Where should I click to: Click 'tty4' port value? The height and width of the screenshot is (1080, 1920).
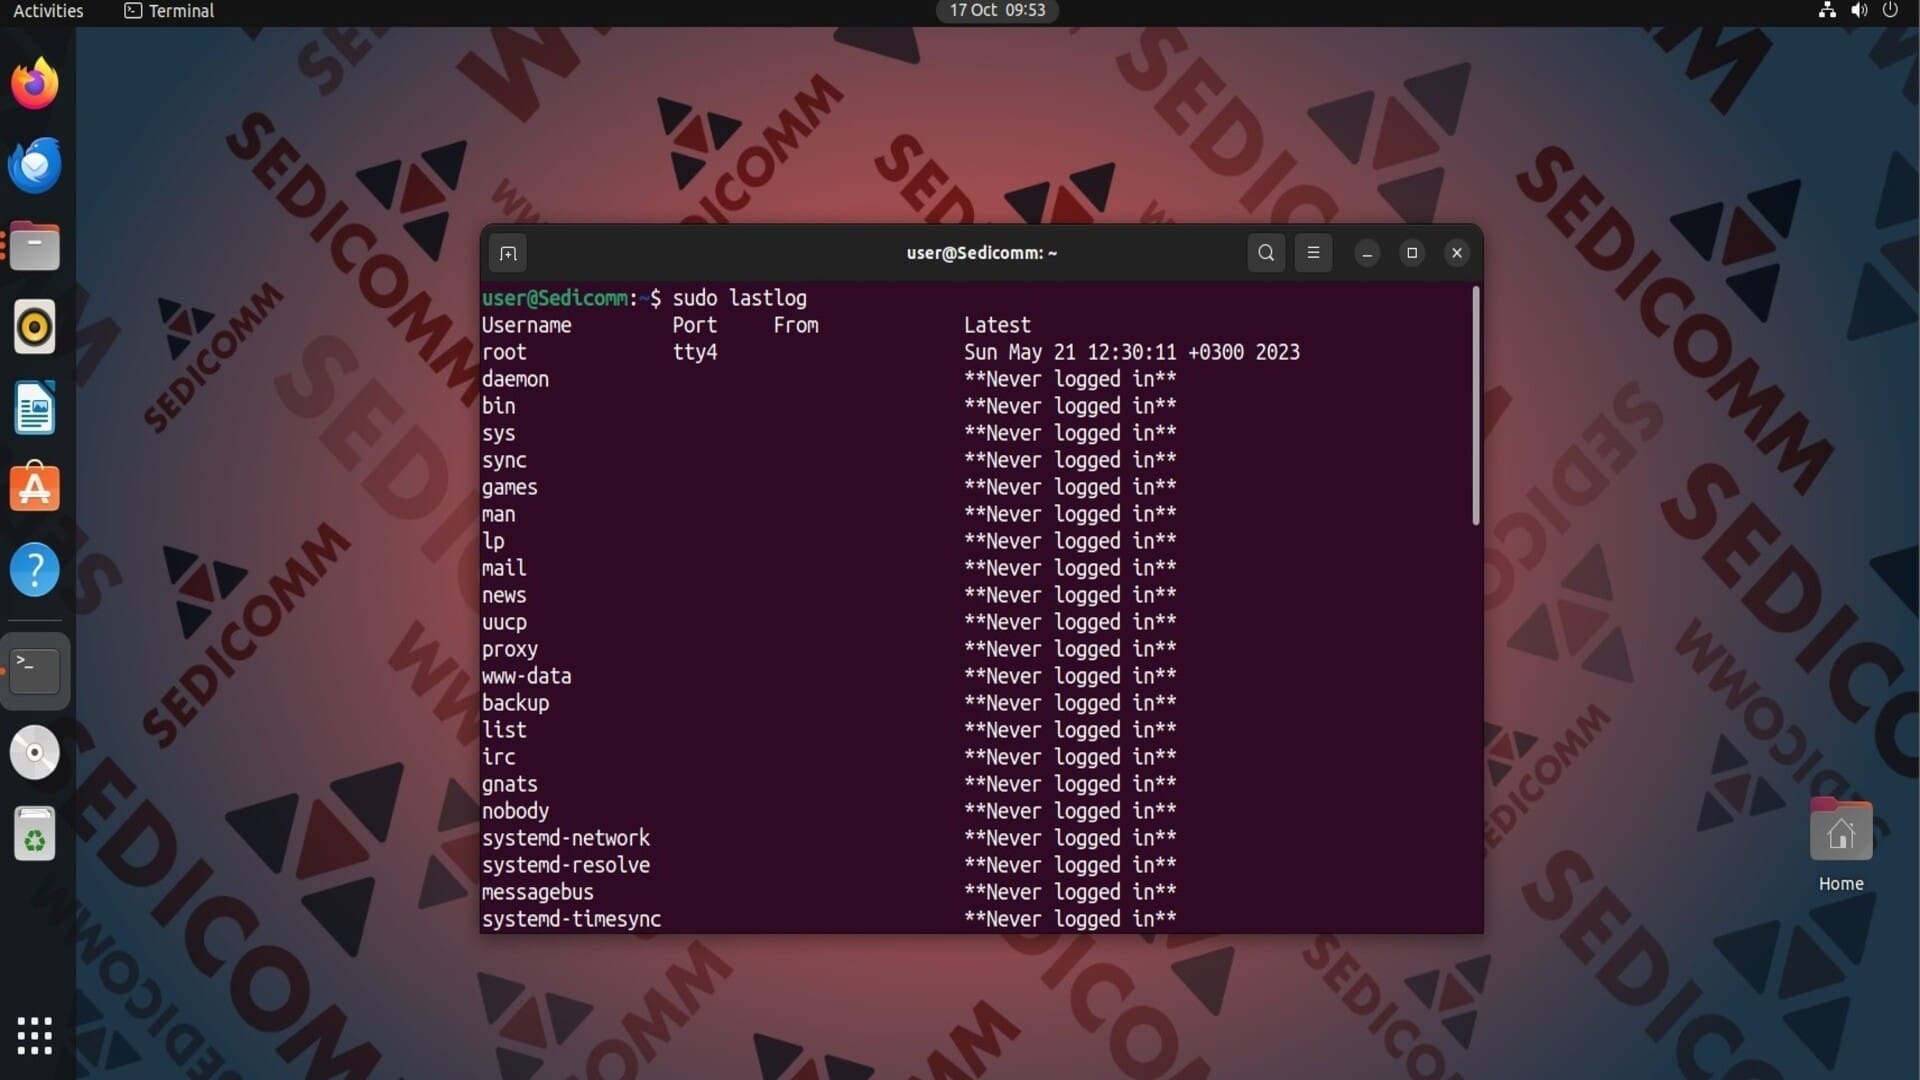694,352
